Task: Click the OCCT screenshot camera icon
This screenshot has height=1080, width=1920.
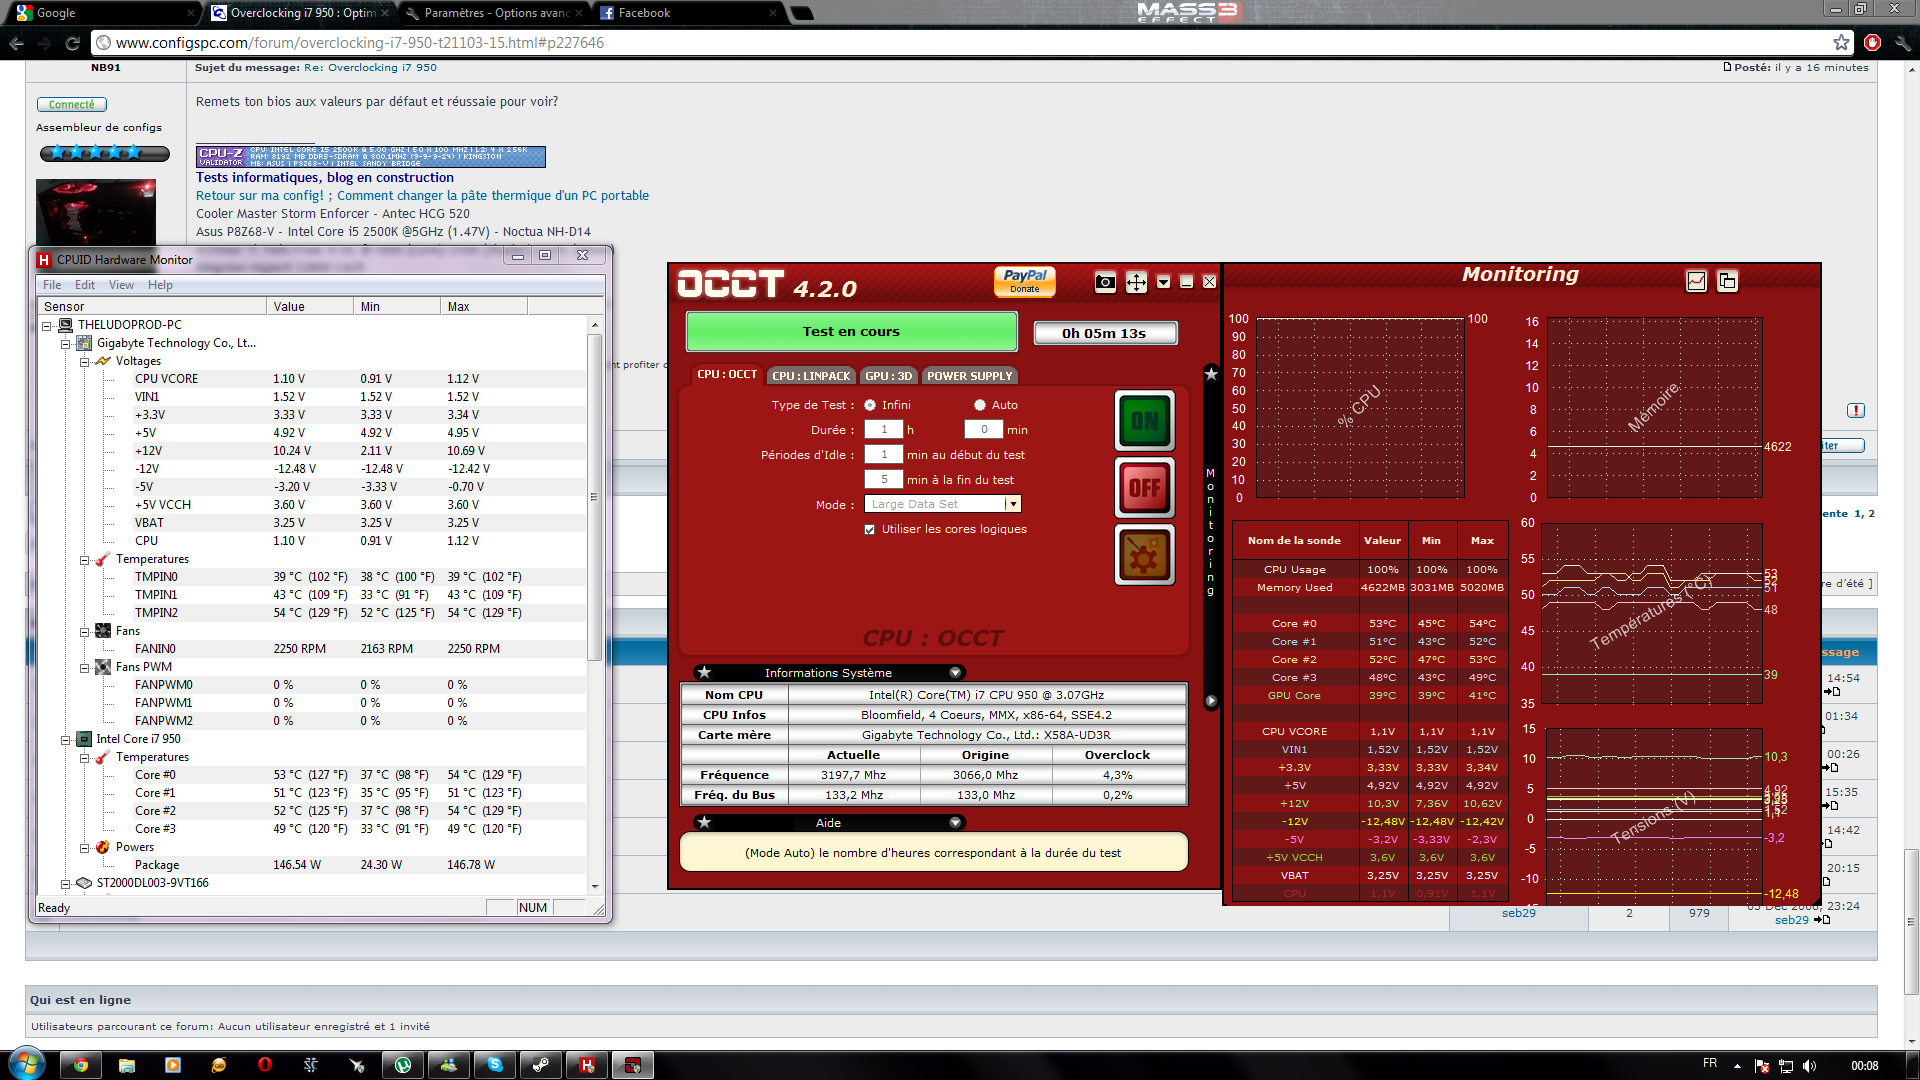Action: click(x=1105, y=283)
